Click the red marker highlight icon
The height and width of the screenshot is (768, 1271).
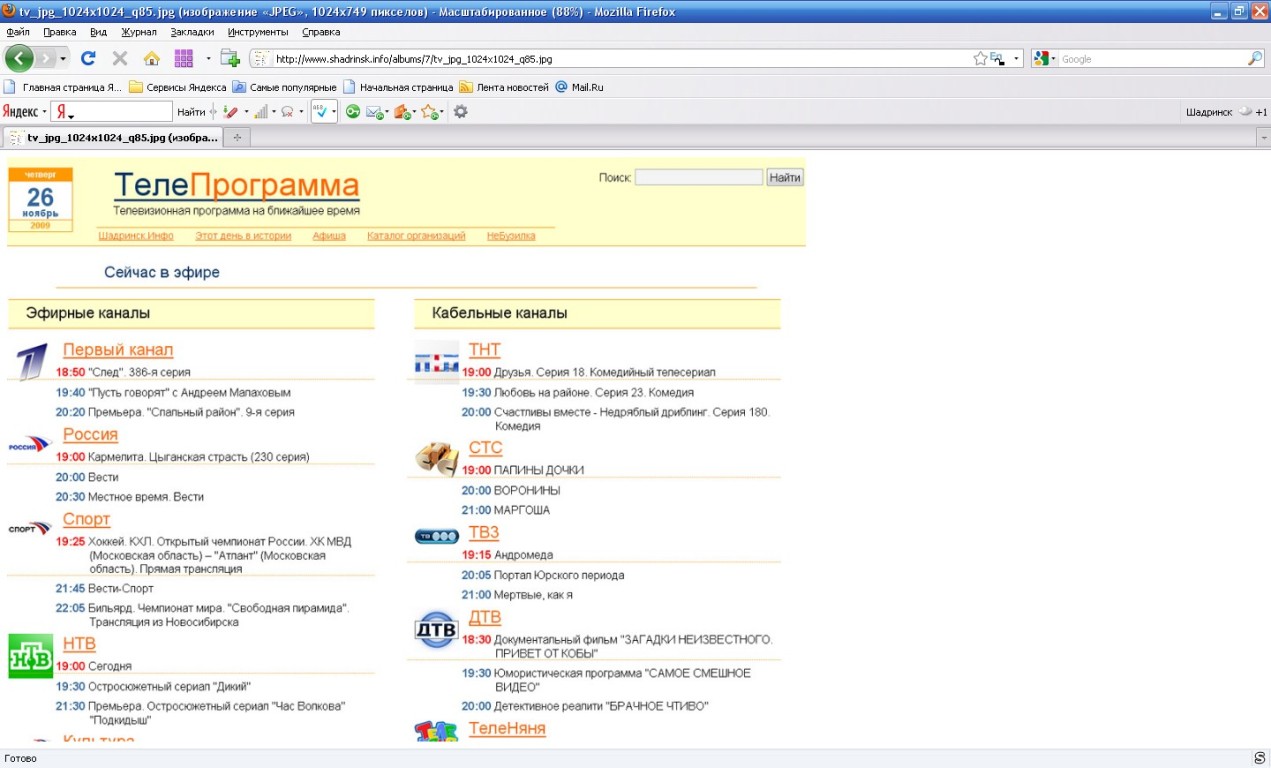231,112
